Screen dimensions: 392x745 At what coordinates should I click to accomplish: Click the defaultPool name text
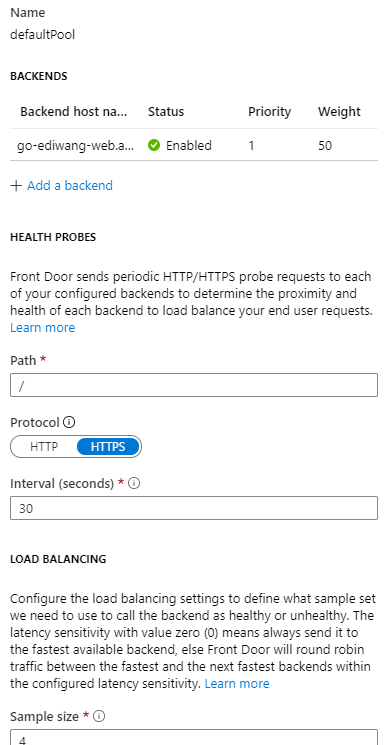[x=42, y=35]
